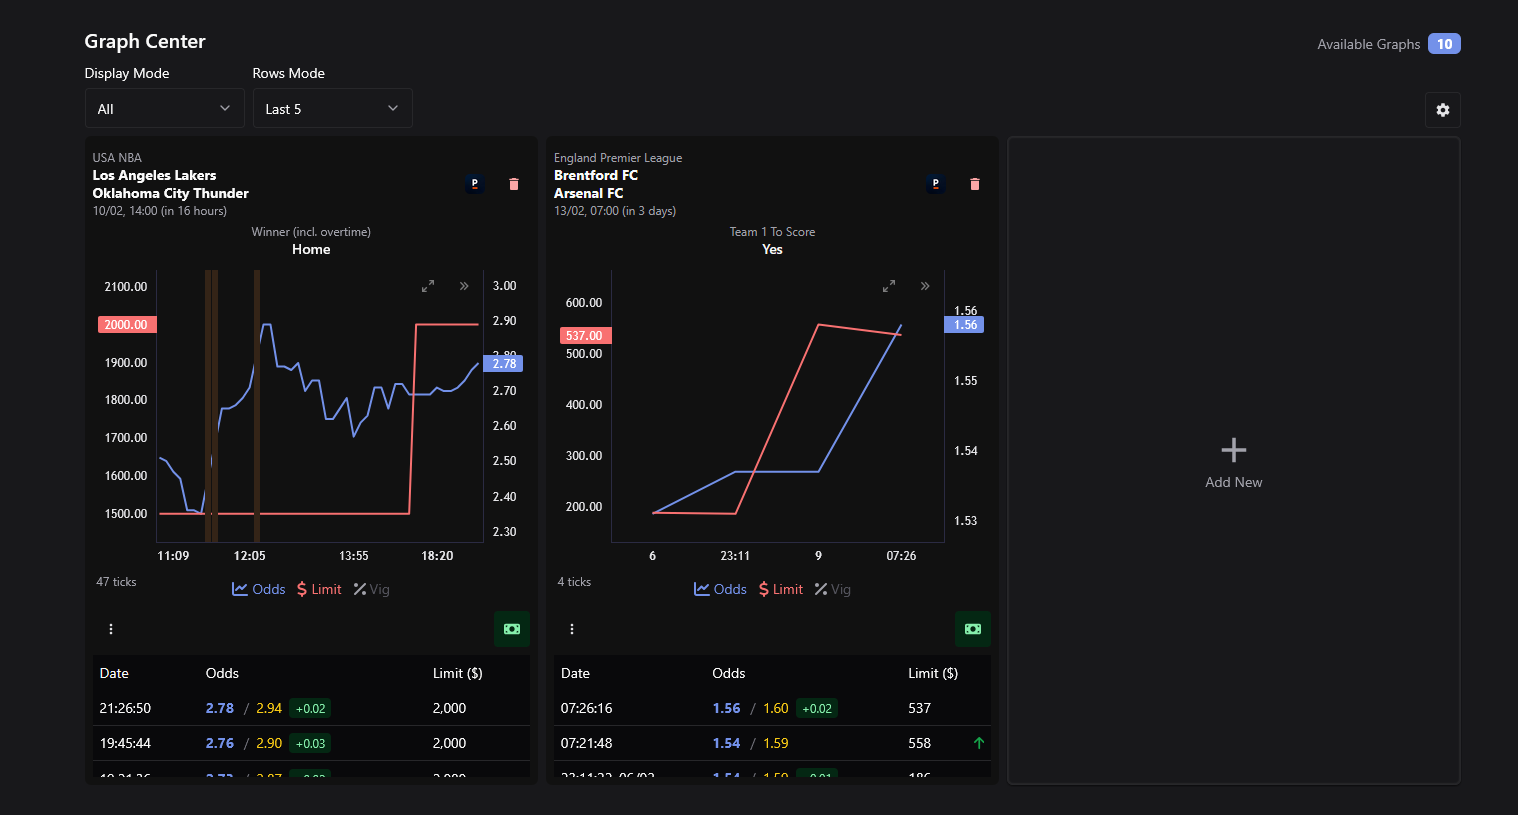The image size is (1518, 815).
Task: Expand the Lakers chart to fullscreen
Action: coord(428,286)
